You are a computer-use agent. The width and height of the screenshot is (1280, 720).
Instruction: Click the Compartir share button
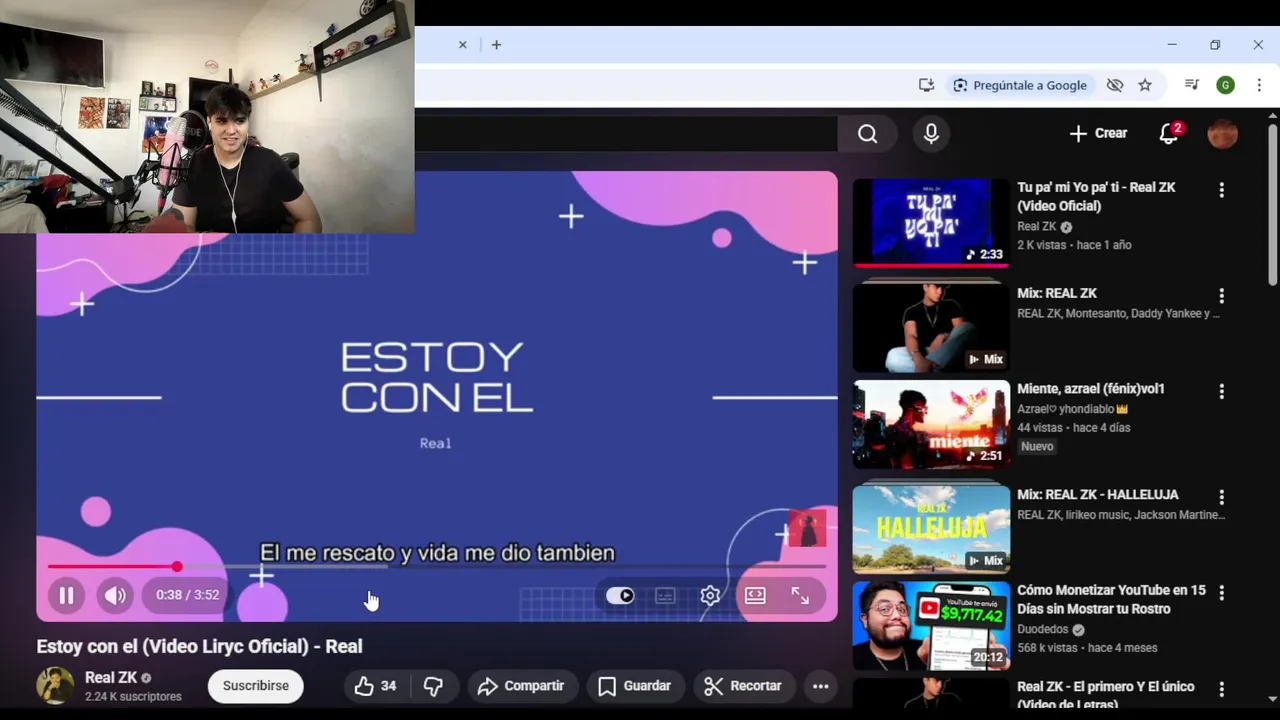click(521, 686)
